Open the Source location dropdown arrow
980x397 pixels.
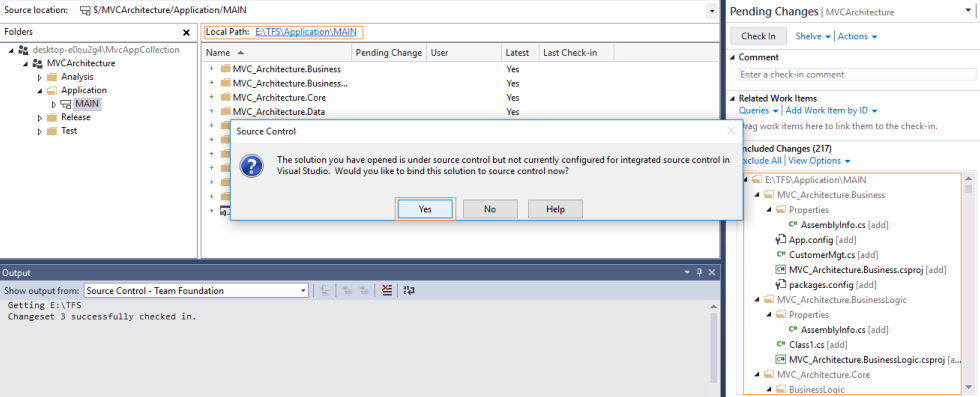click(711, 11)
